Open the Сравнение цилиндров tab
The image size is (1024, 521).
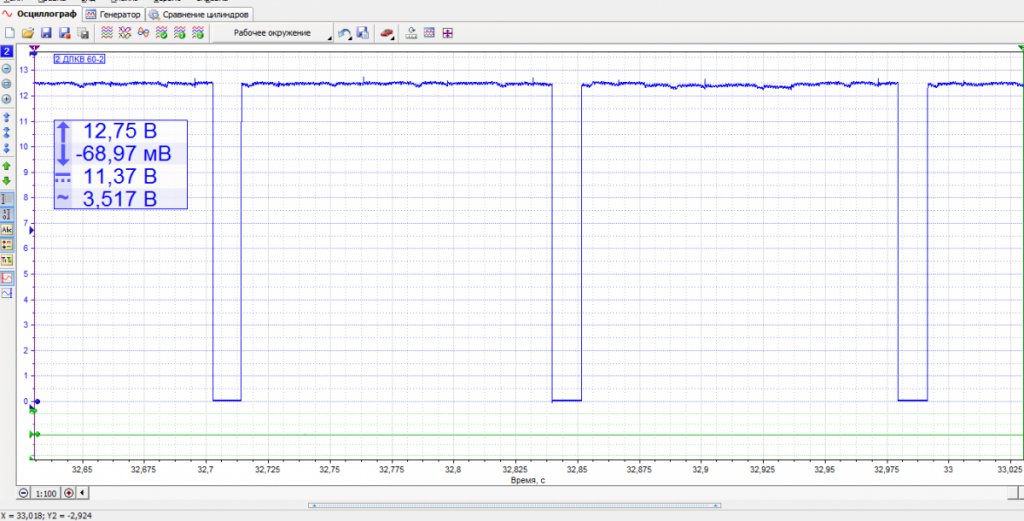(x=200, y=14)
